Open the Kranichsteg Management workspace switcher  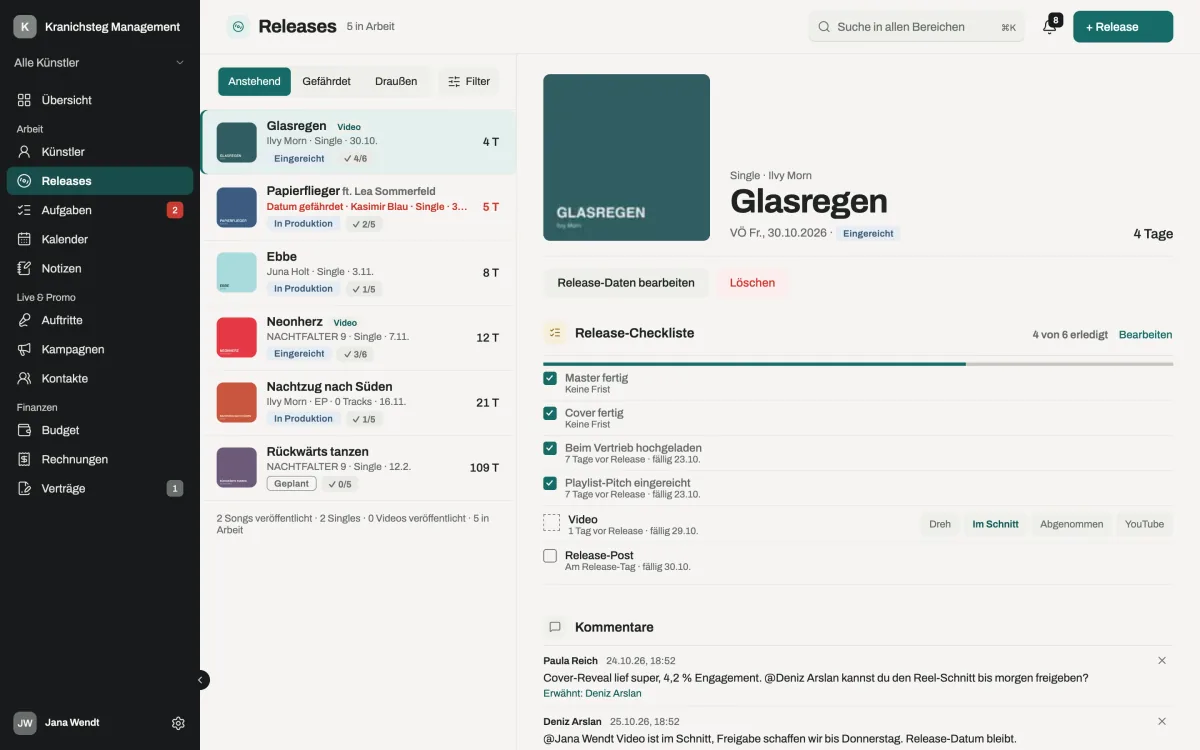100,27
